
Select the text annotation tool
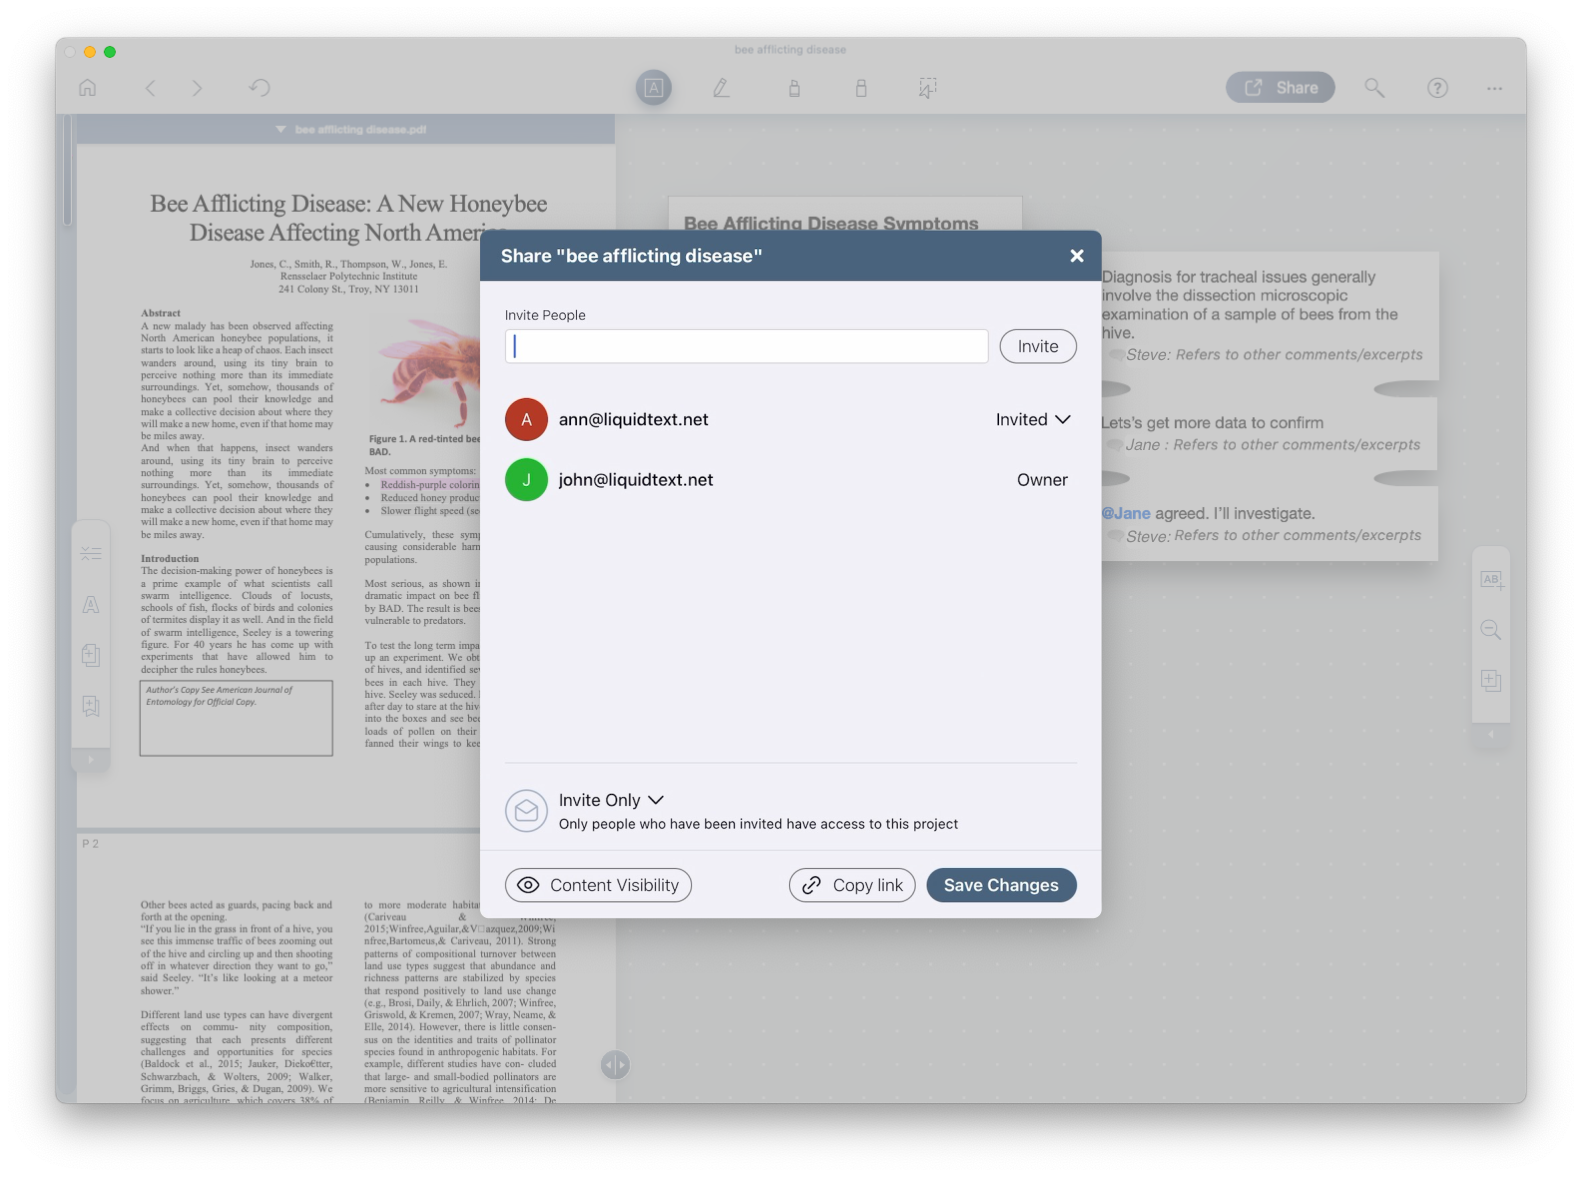(x=653, y=88)
